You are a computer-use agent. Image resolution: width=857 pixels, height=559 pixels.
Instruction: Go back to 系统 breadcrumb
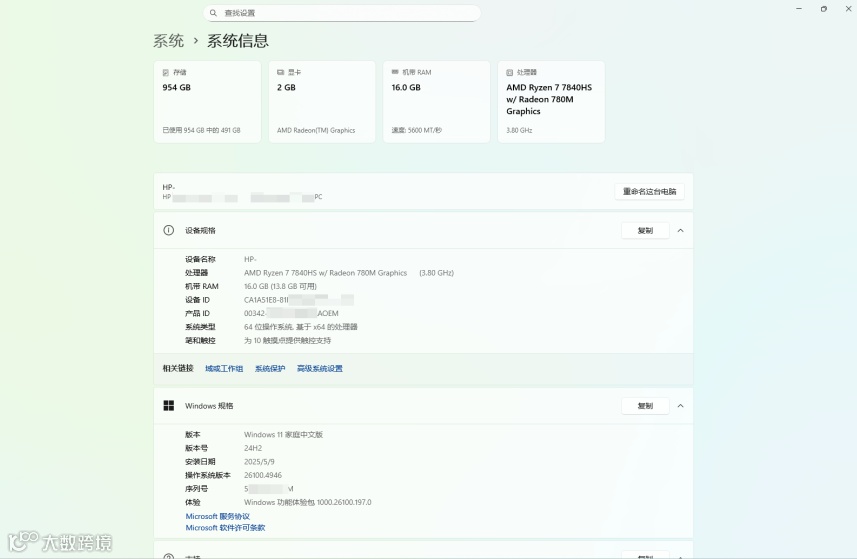[168, 41]
